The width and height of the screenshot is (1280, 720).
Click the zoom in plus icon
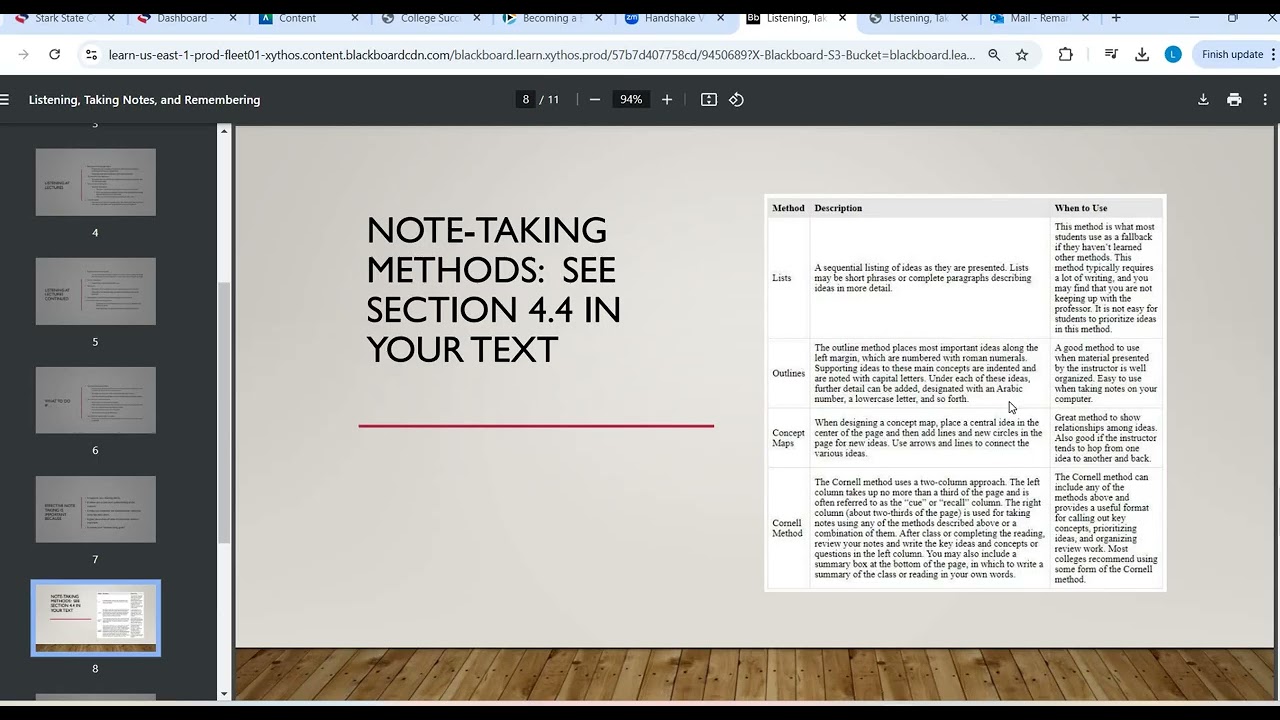(667, 100)
